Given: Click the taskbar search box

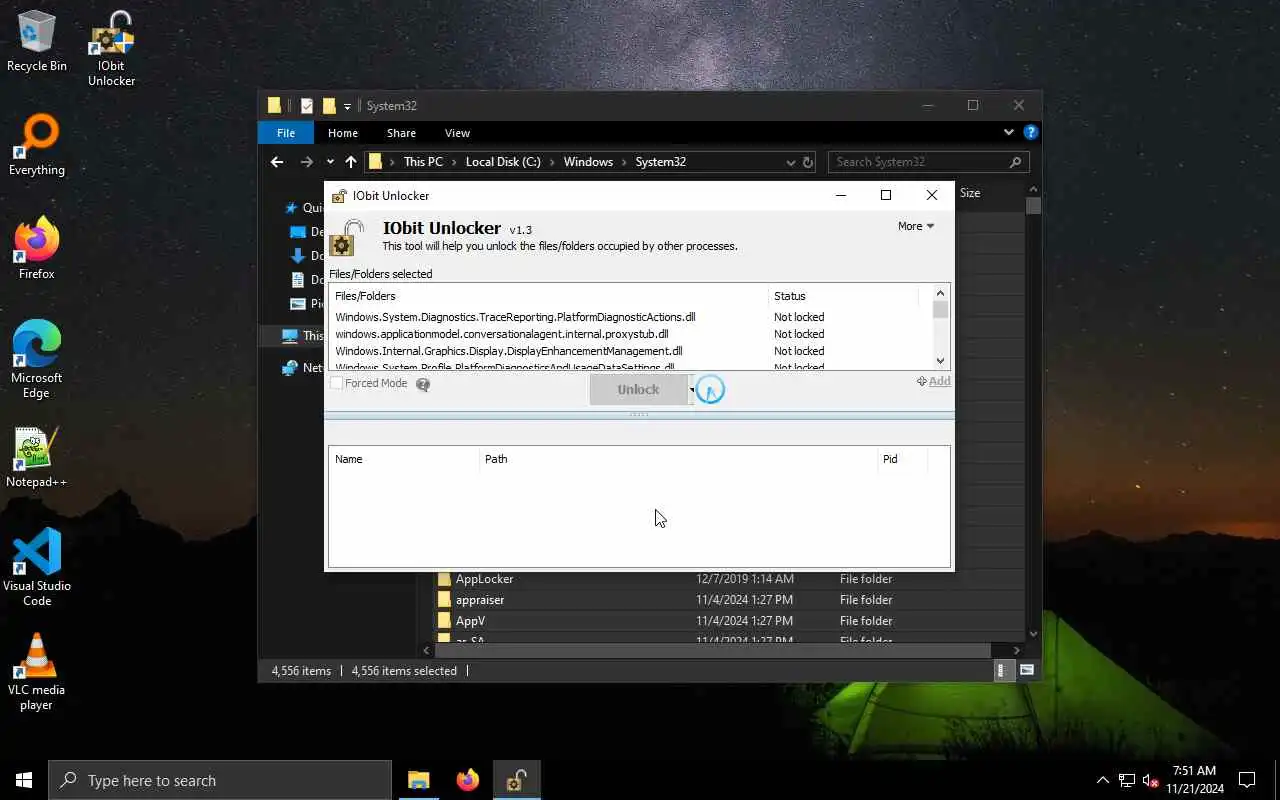Looking at the screenshot, I should click(x=220, y=780).
